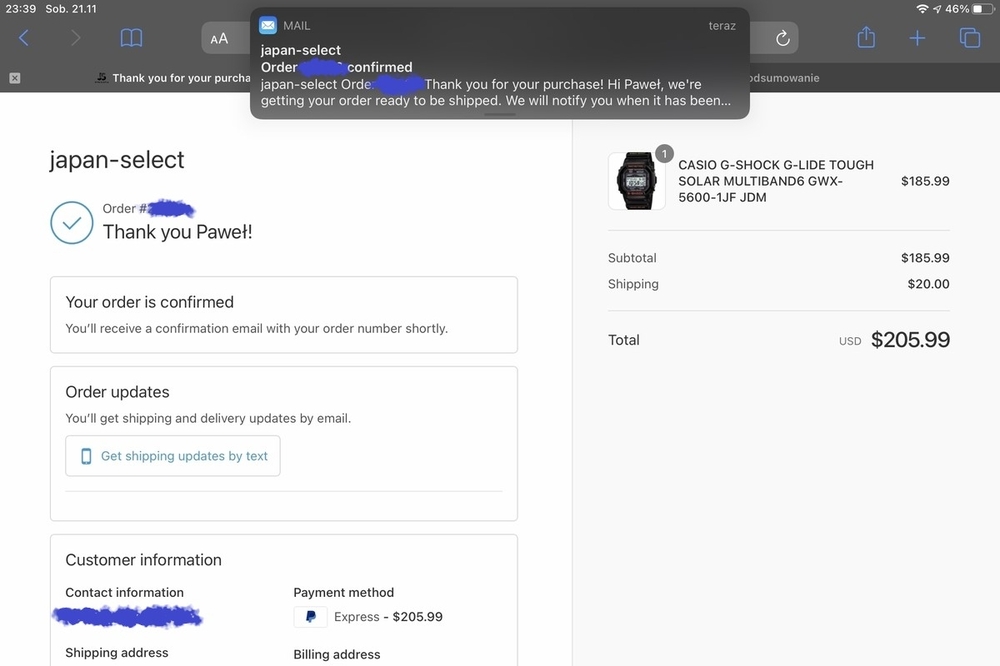Click the PayPal payment icon
The height and width of the screenshot is (666, 1000).
(x=310, y=617)
